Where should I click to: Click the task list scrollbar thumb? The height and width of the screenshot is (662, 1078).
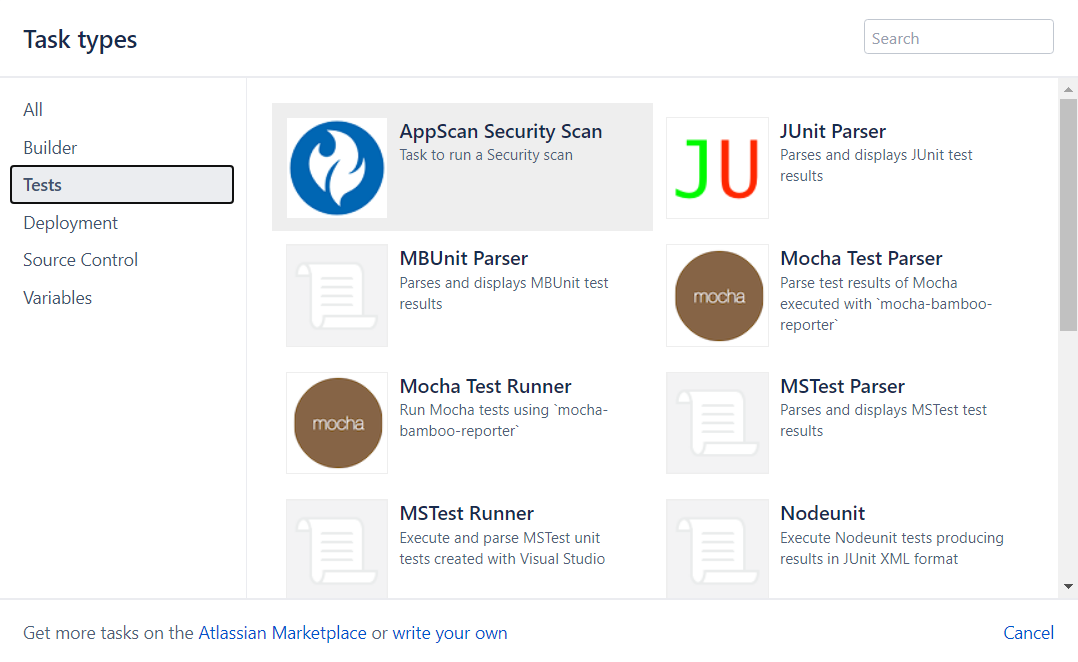click(1068, 215)
